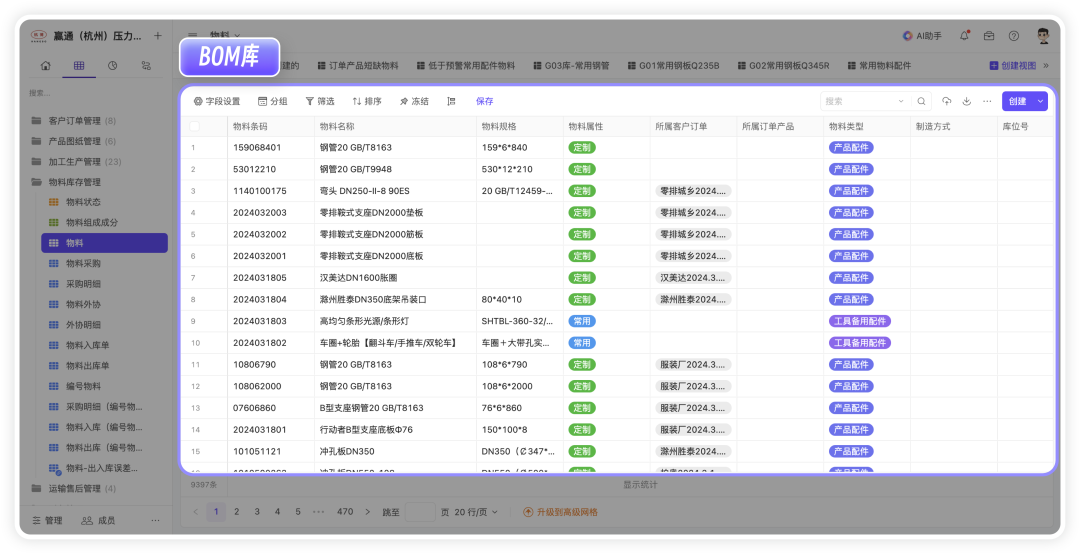The width and height of the screenshot is (1080, 554).
Task: Expand the 客户订单管理 folder
Action: [x=36, y=120]
